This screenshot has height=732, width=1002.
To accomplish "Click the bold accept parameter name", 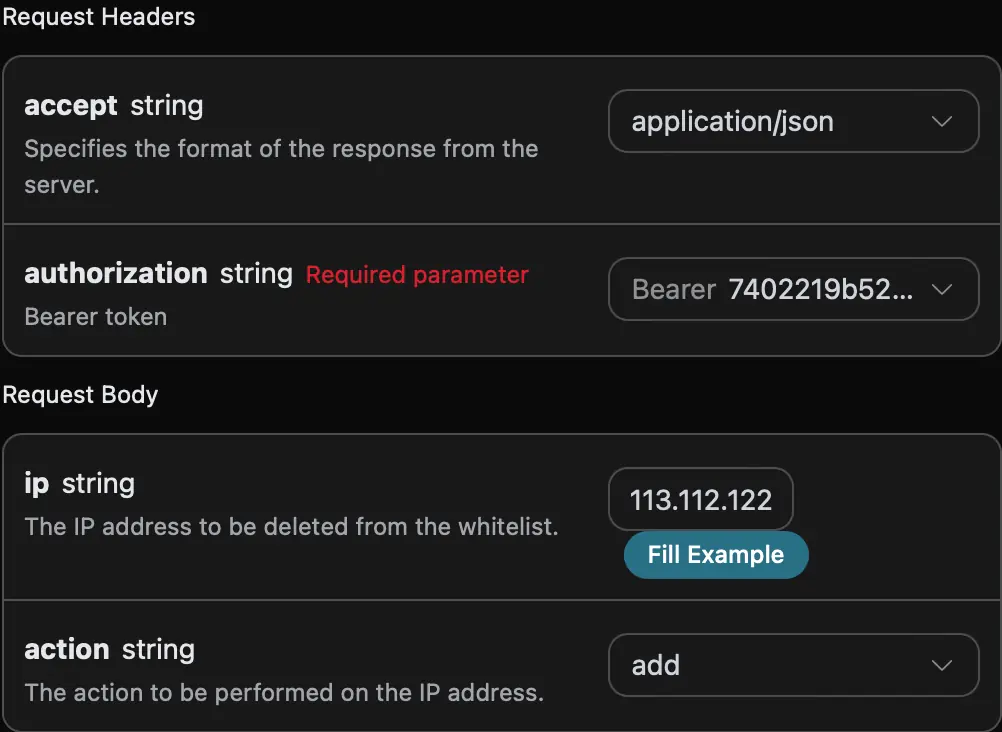I will (x=70, y=106).
